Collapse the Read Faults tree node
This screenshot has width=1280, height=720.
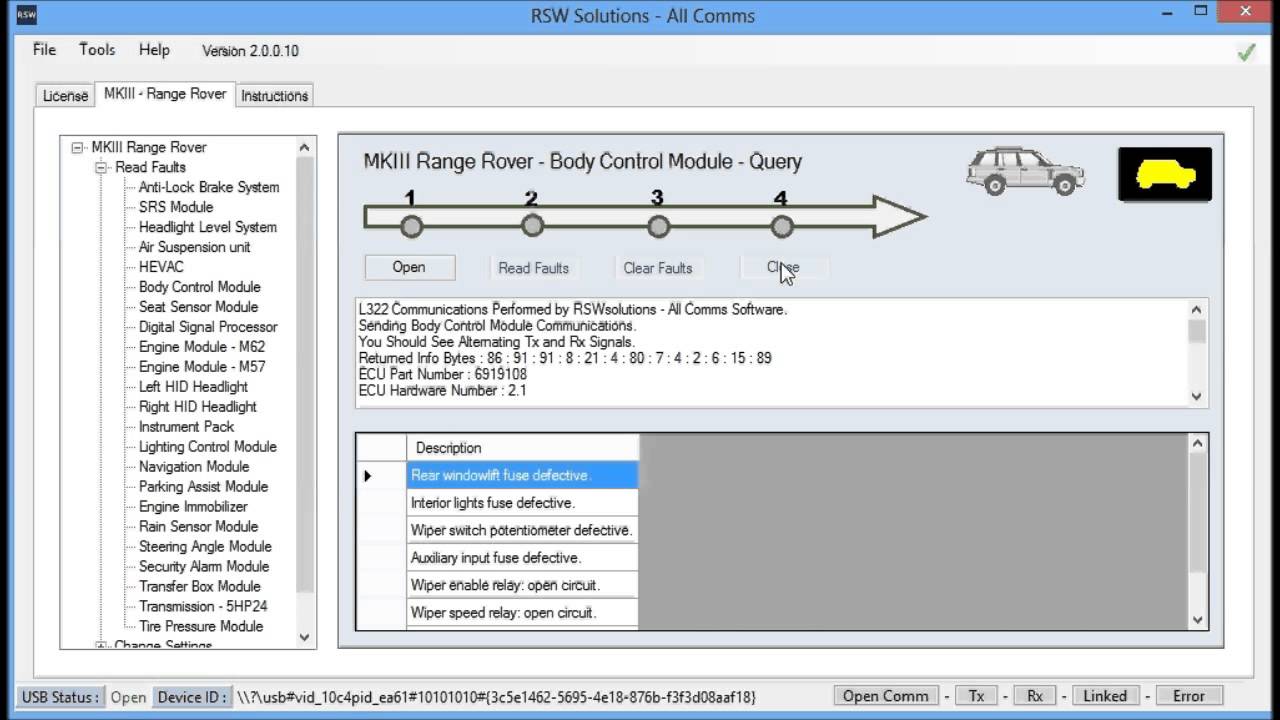point(101,167)
